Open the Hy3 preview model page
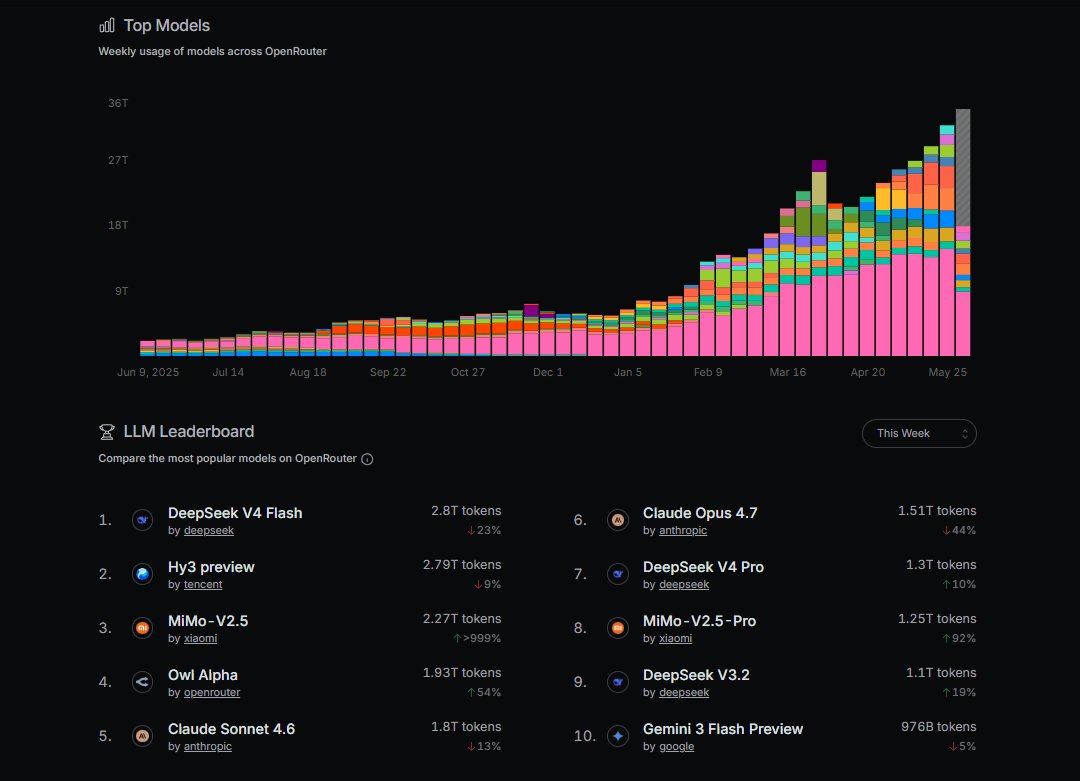1080x781 pixels. click(x=211, y=567)
